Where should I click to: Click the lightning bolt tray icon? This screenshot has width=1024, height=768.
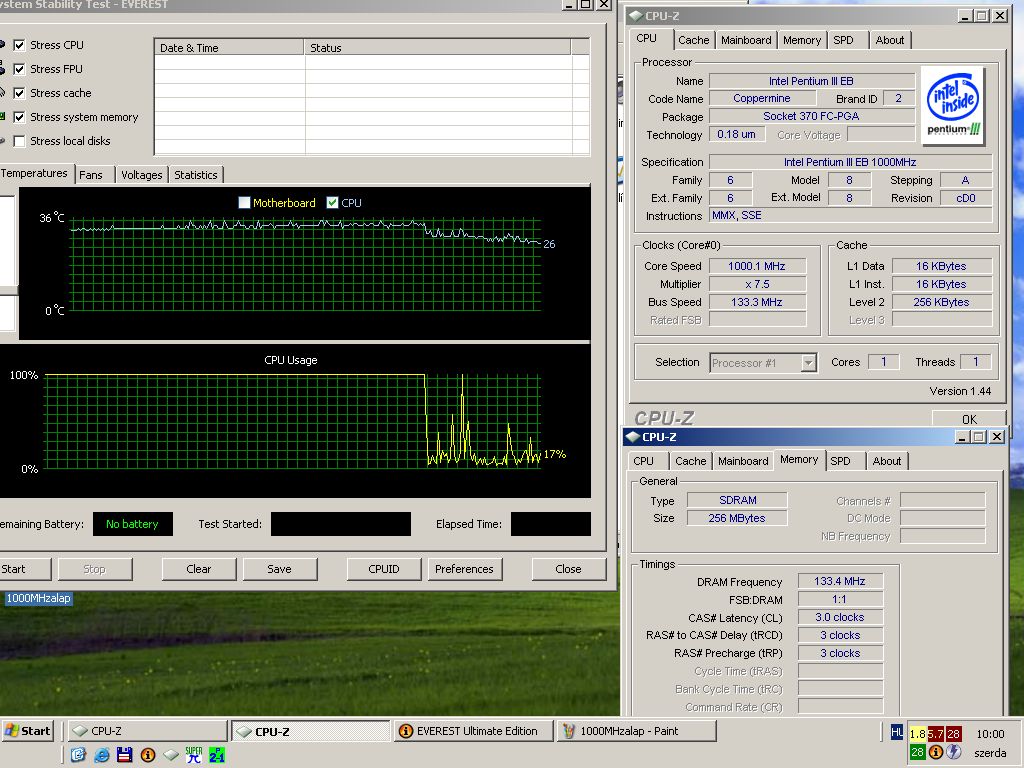(x=953, y=752)
